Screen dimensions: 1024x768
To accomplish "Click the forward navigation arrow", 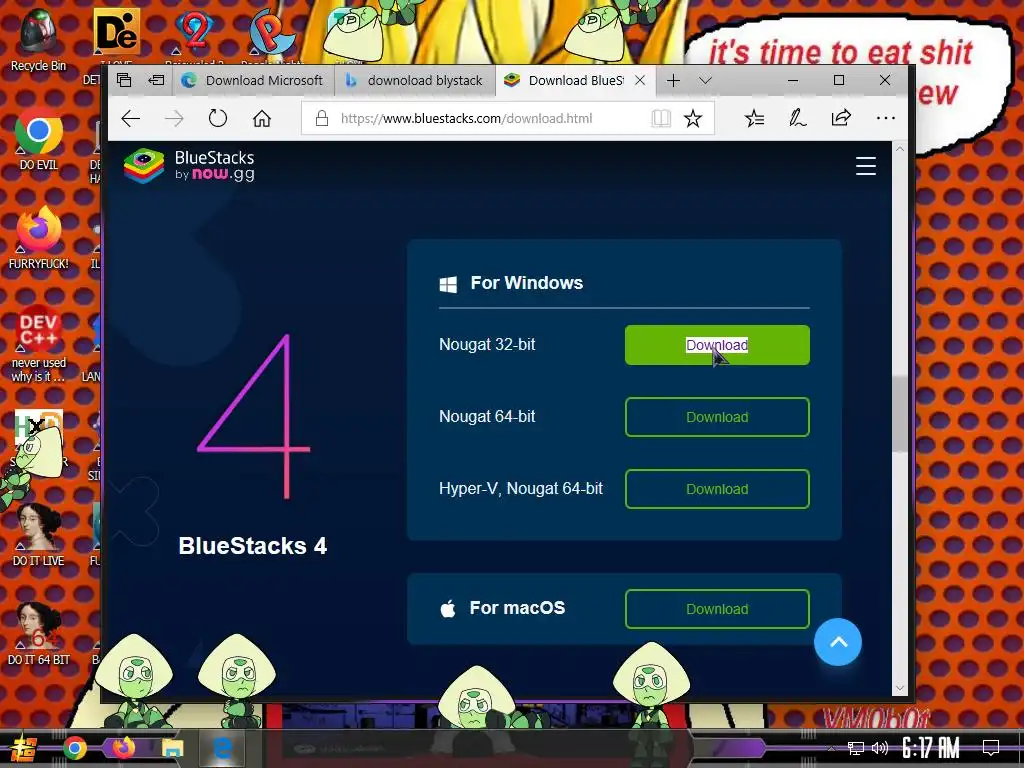I will (174, 118).
